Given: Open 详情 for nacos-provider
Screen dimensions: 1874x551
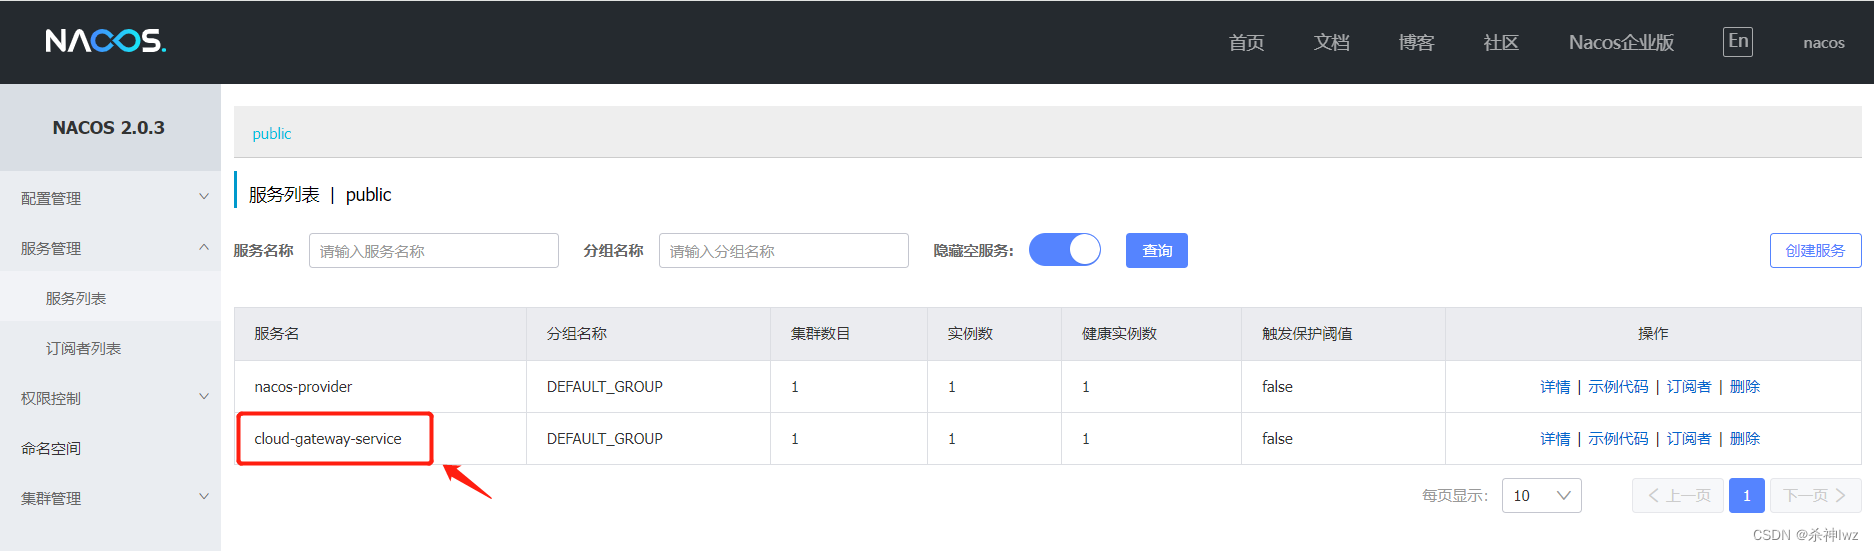Looking at the screenshot, I should coord(1555,387).
